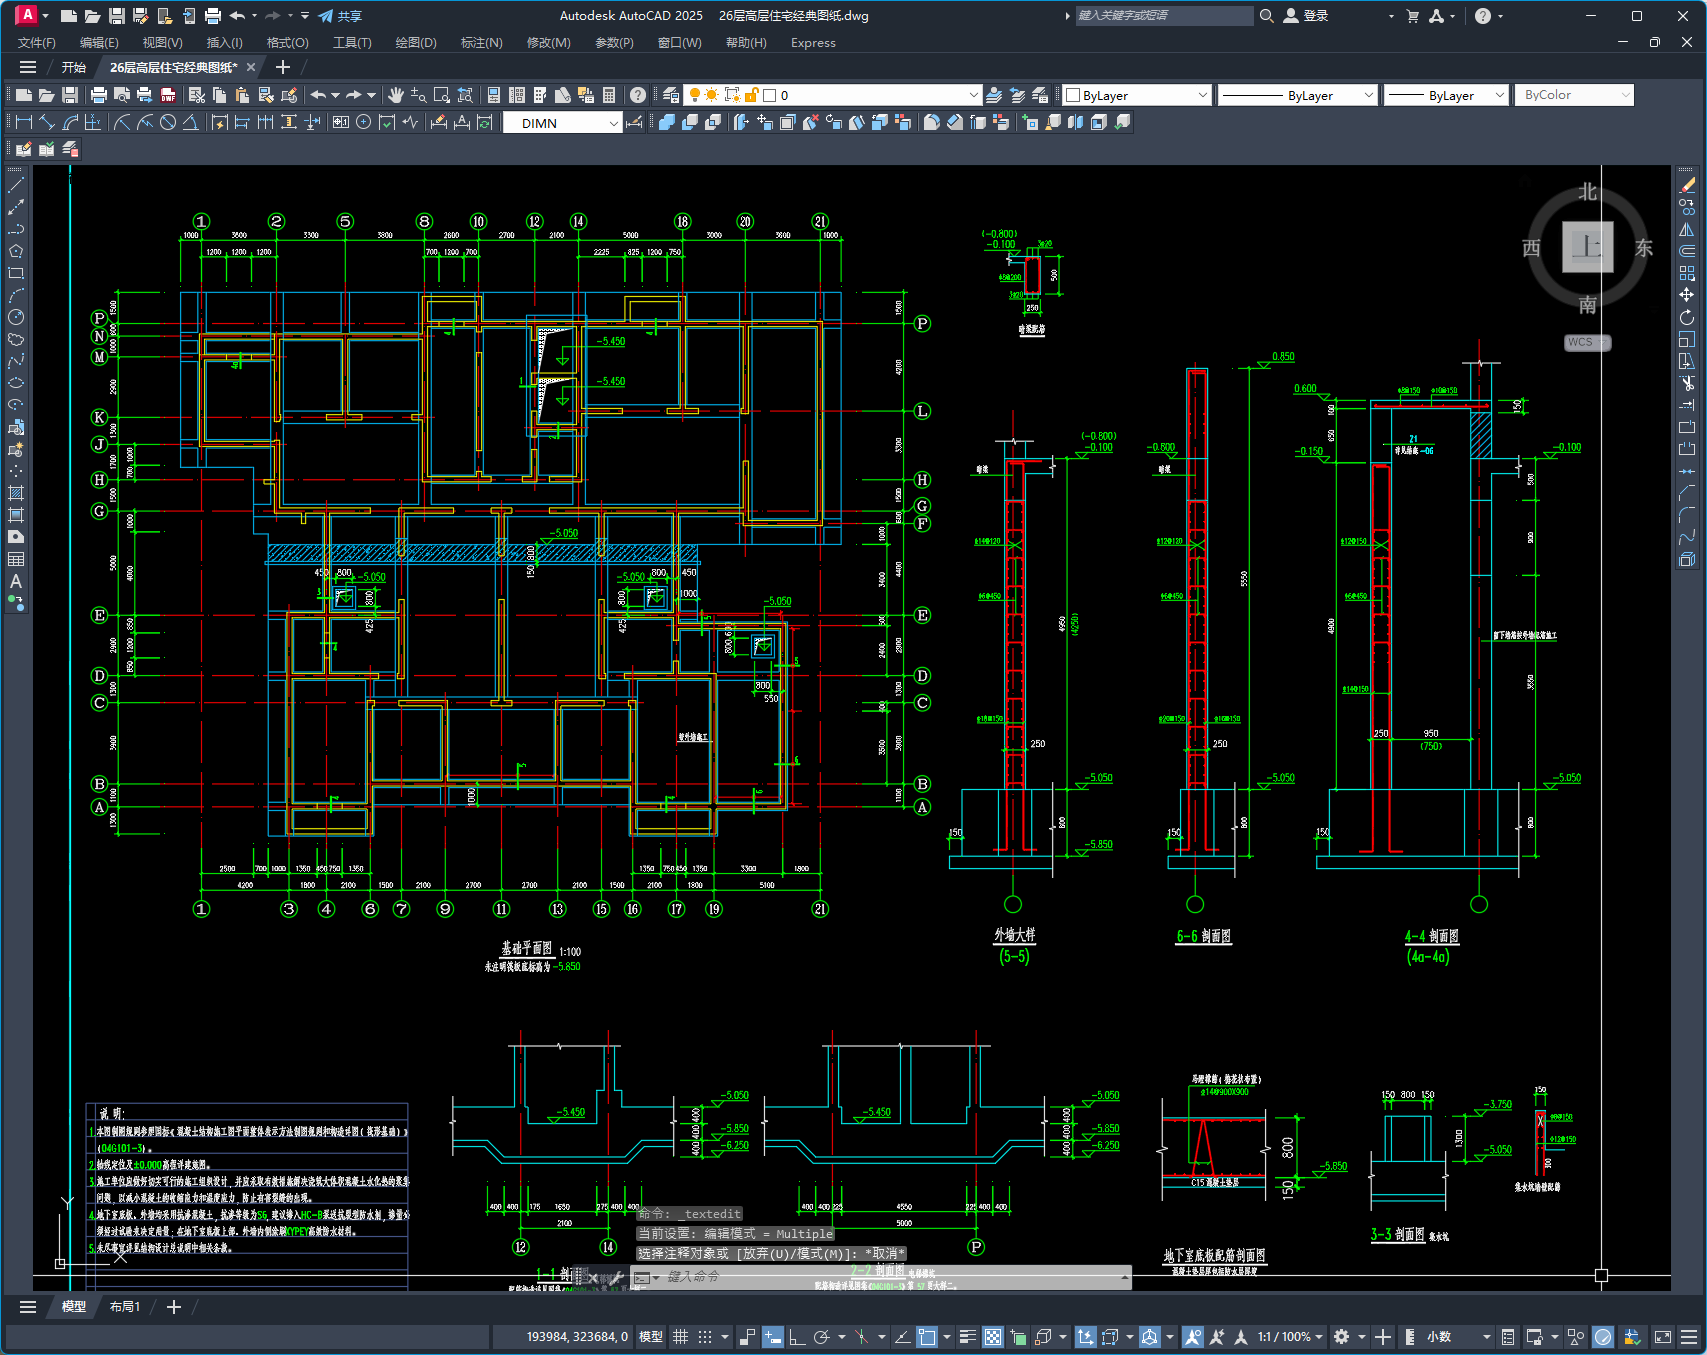
Task: Open the 文件(F) menu
Action: pyautogui.click(x=37, y=42)
